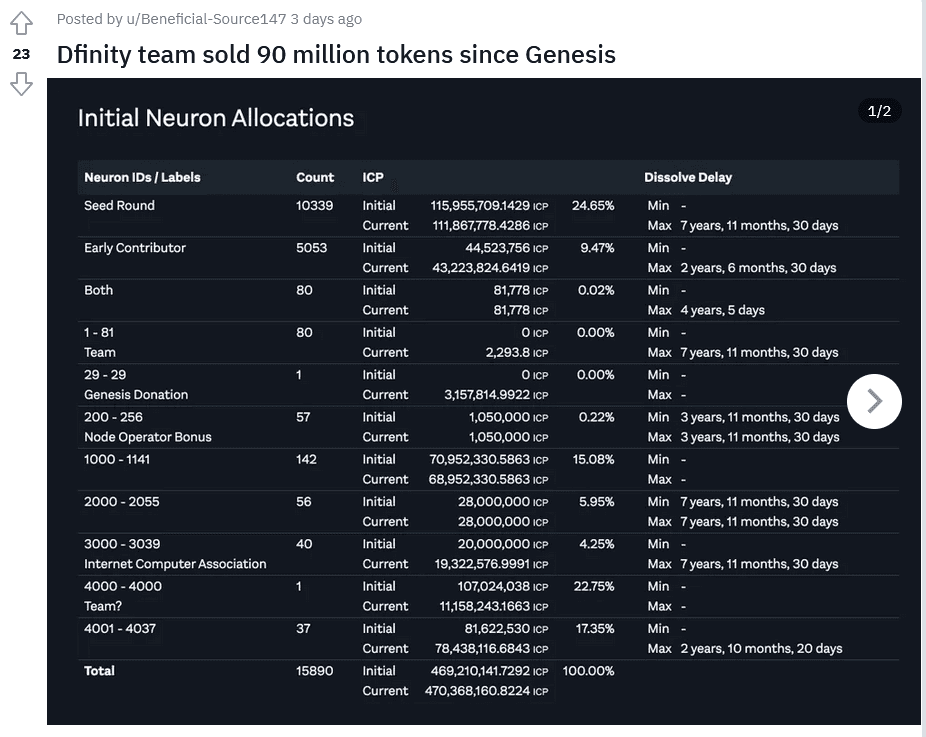This screenshot has width=926, height=737.
Task: Click the 'Dissolve Delay' column header
Action: click(688, 177)
